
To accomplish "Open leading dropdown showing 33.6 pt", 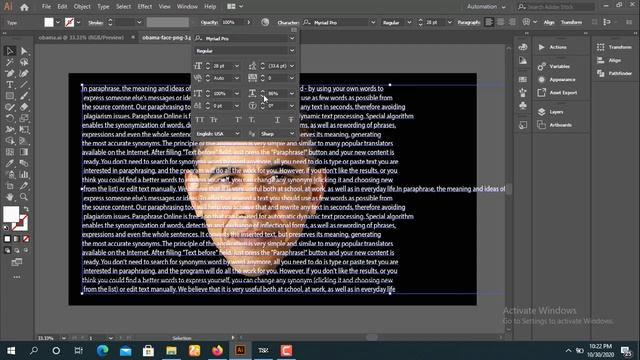I will (291, 66).
